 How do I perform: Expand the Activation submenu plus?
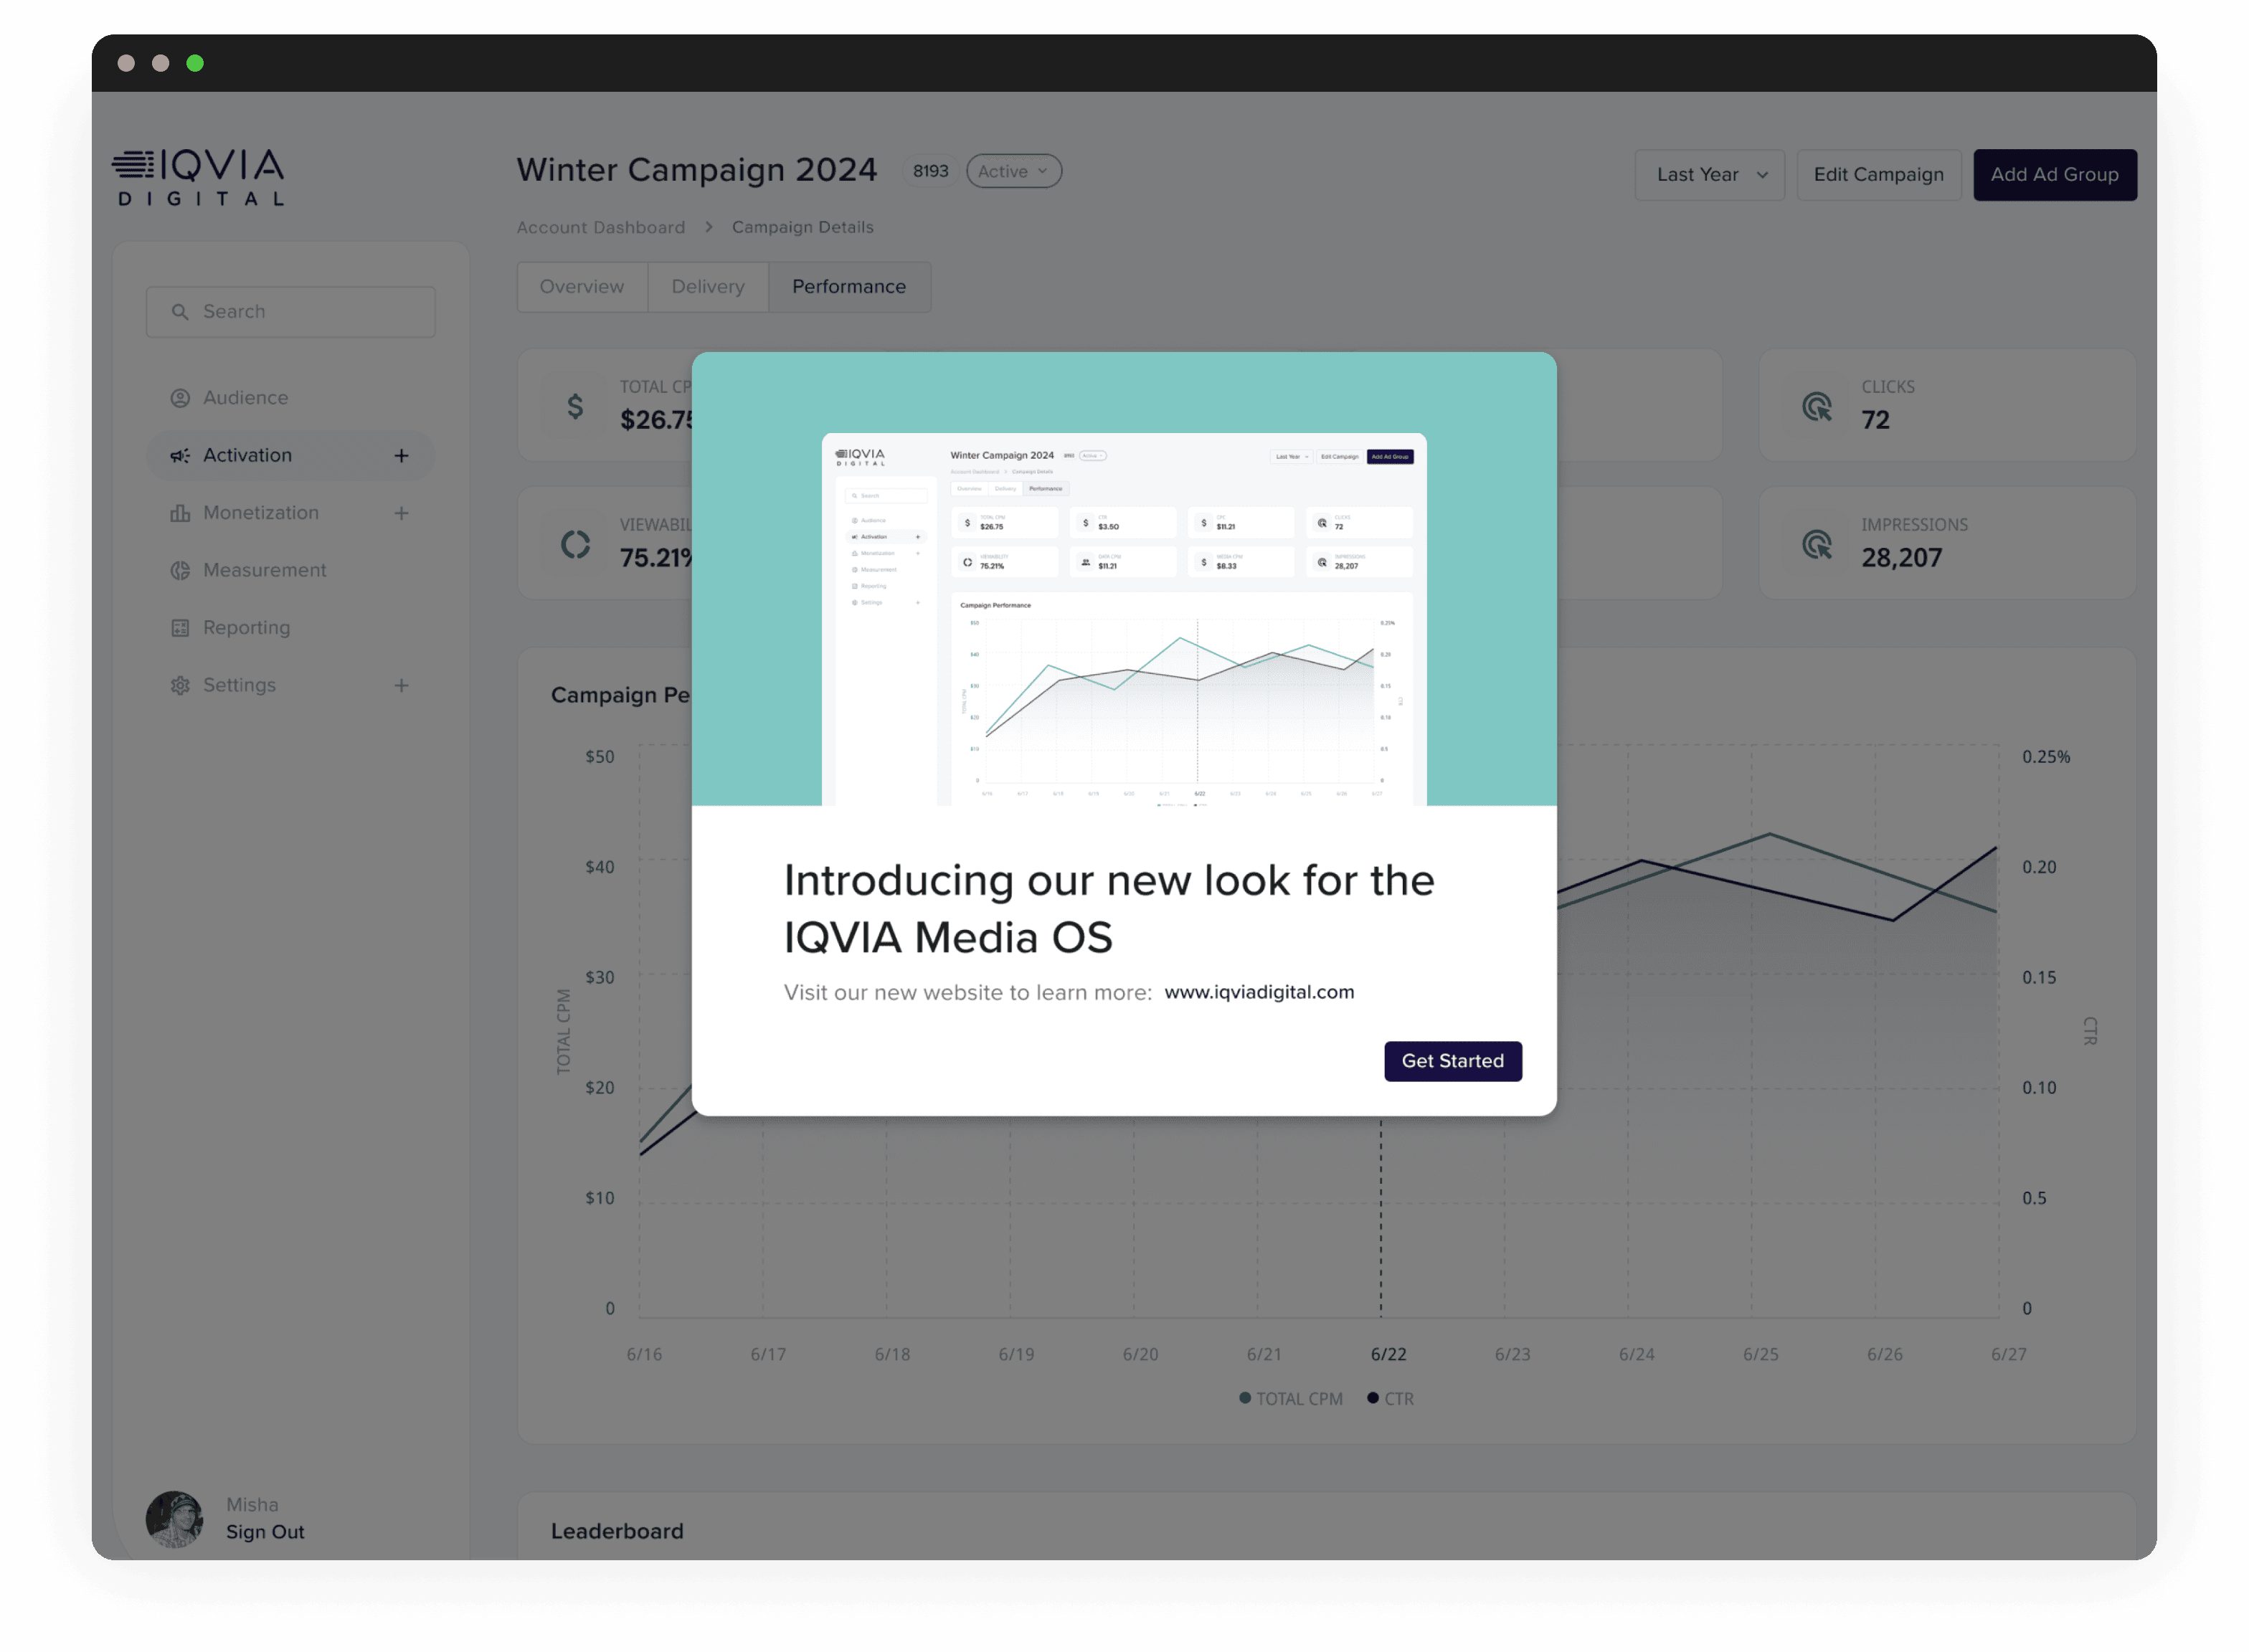(x=401, y=455)
